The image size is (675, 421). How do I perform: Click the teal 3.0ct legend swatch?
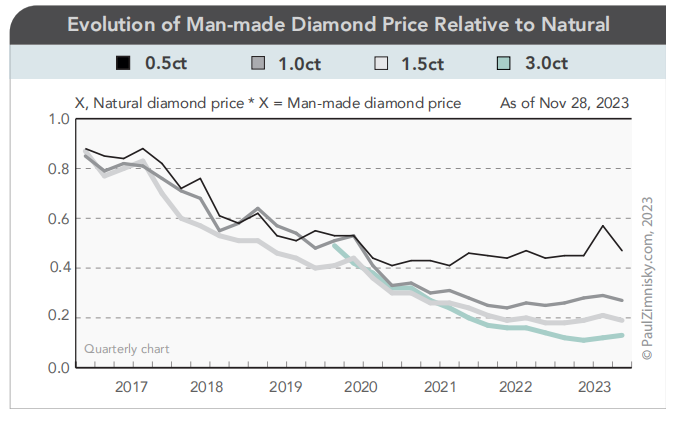coord(504,63)
